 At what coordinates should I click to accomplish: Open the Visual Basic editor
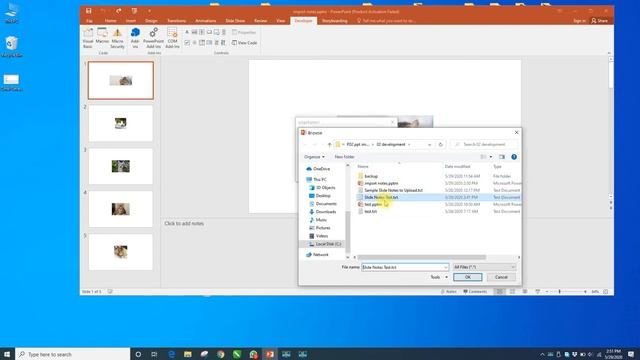pos(88,38)
